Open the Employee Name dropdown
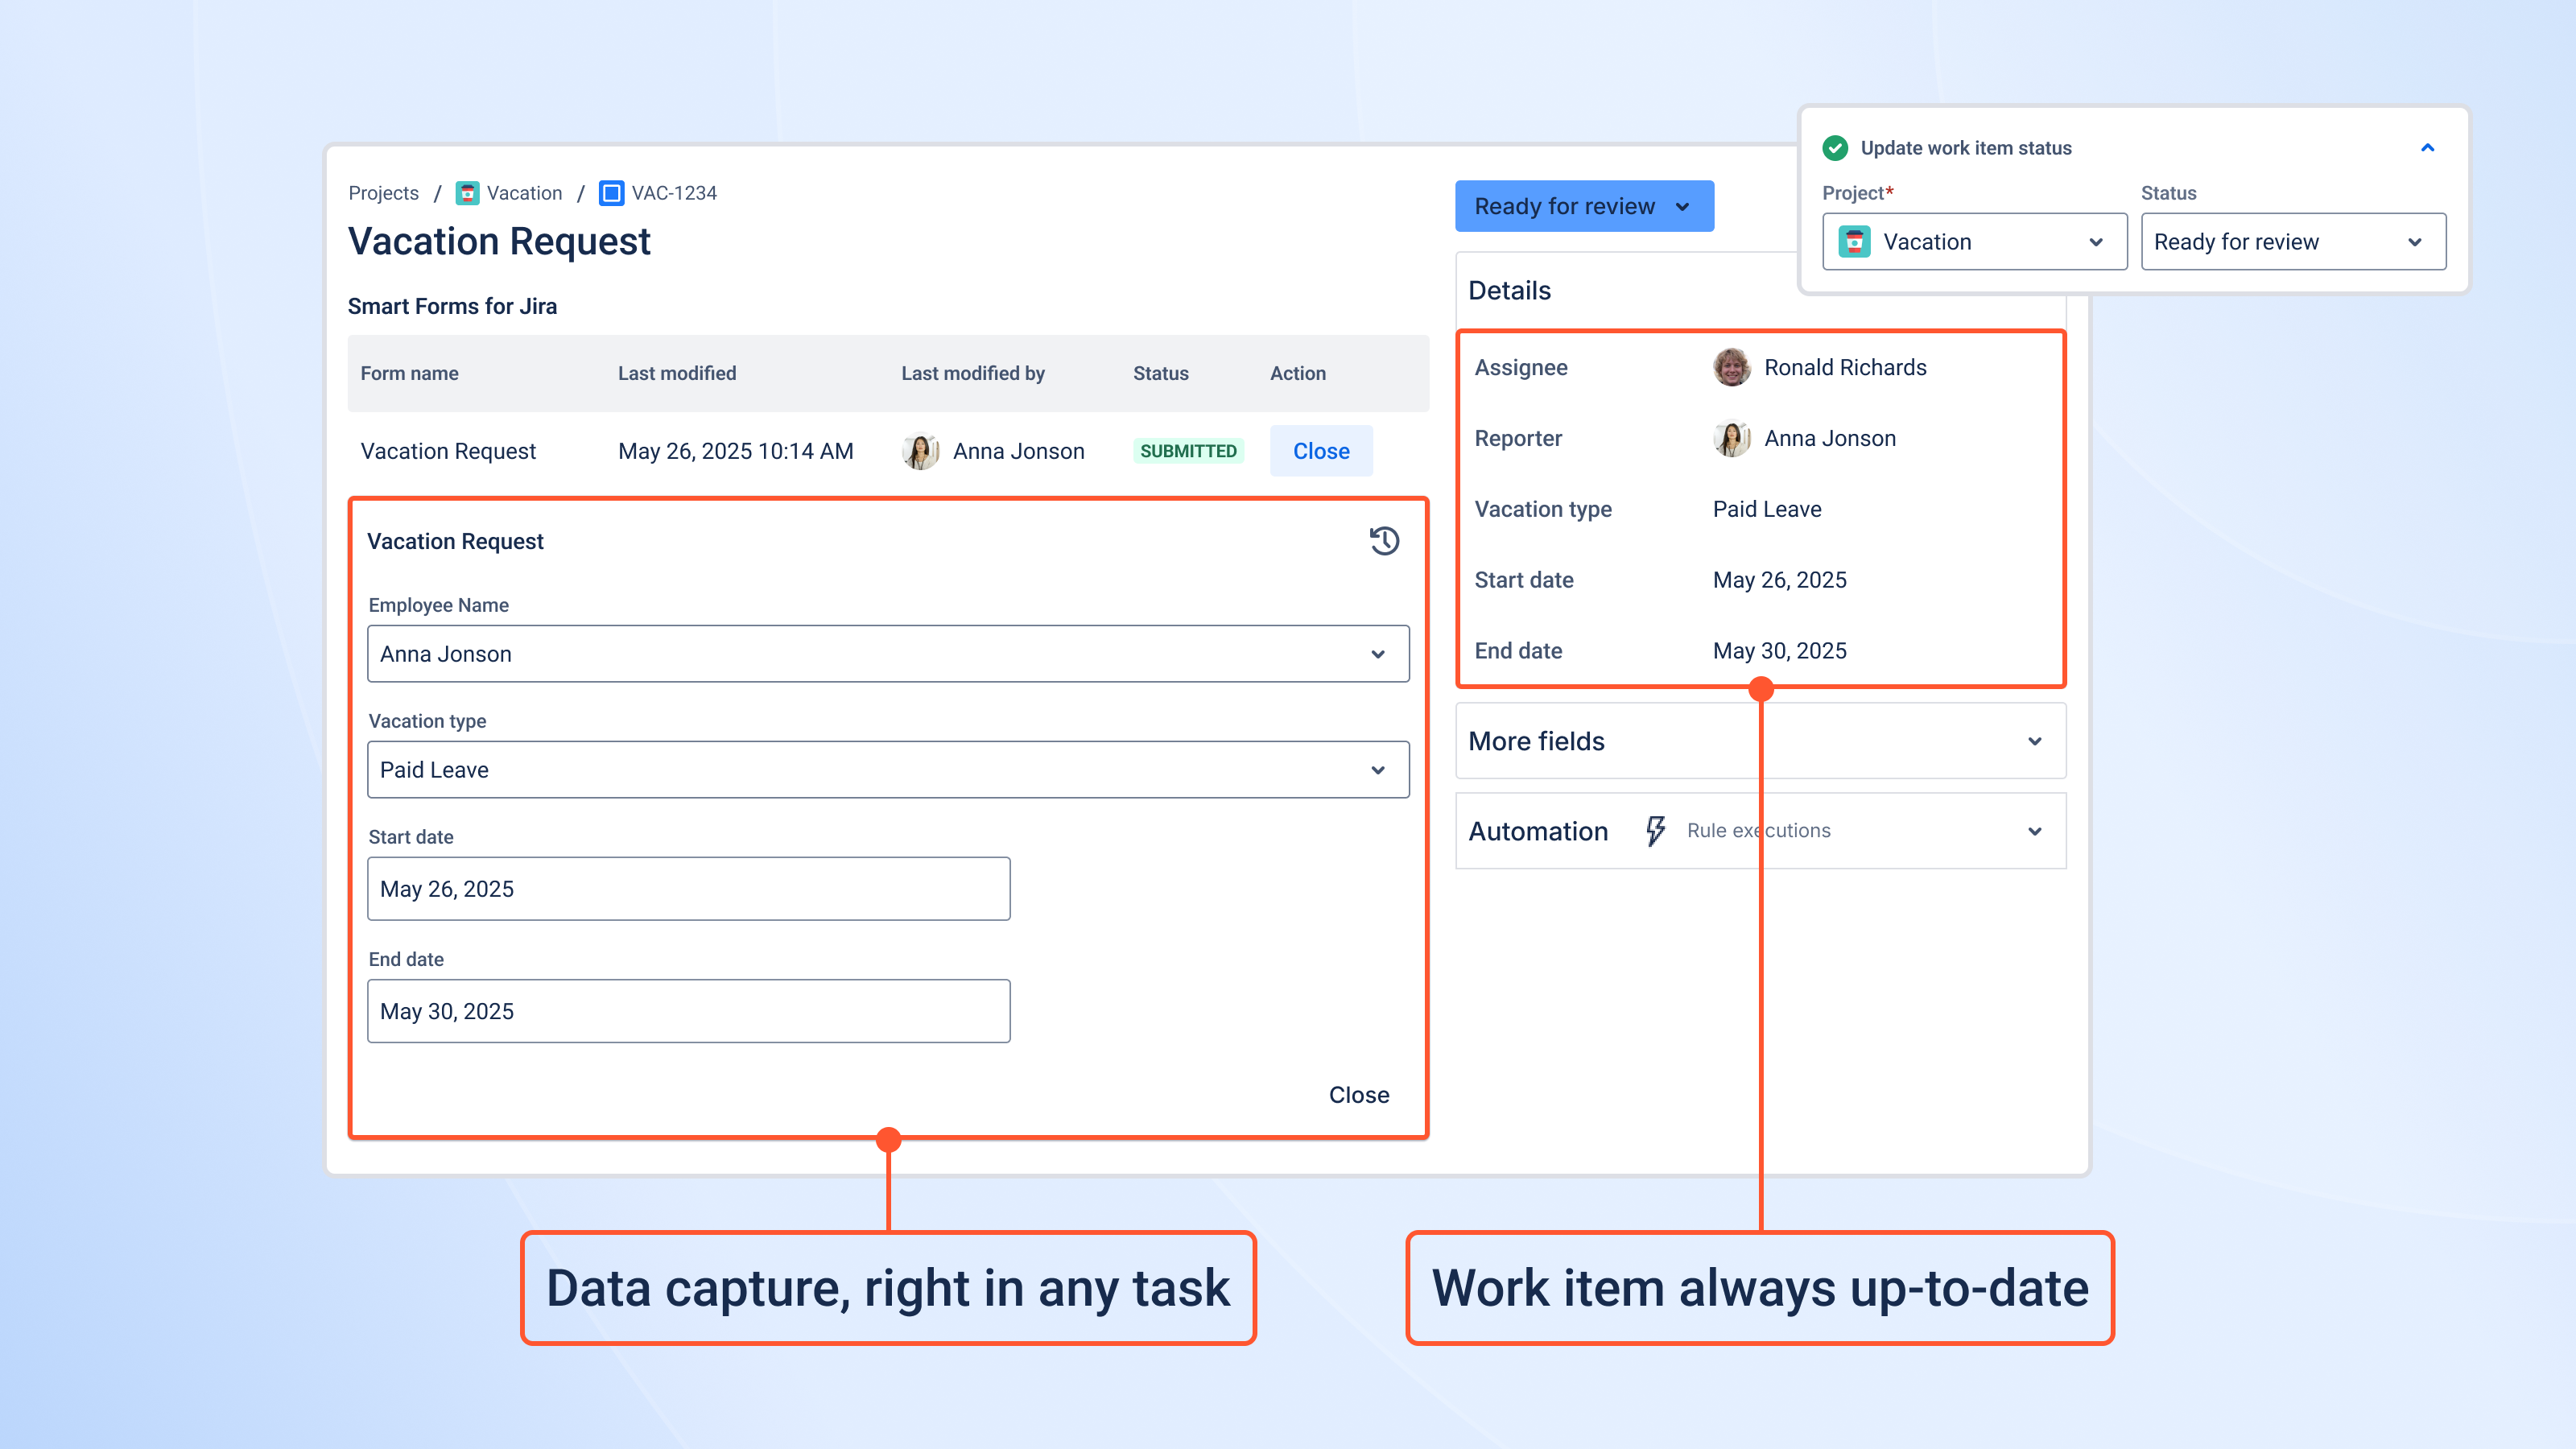2576x1449 pixels. 888,654
